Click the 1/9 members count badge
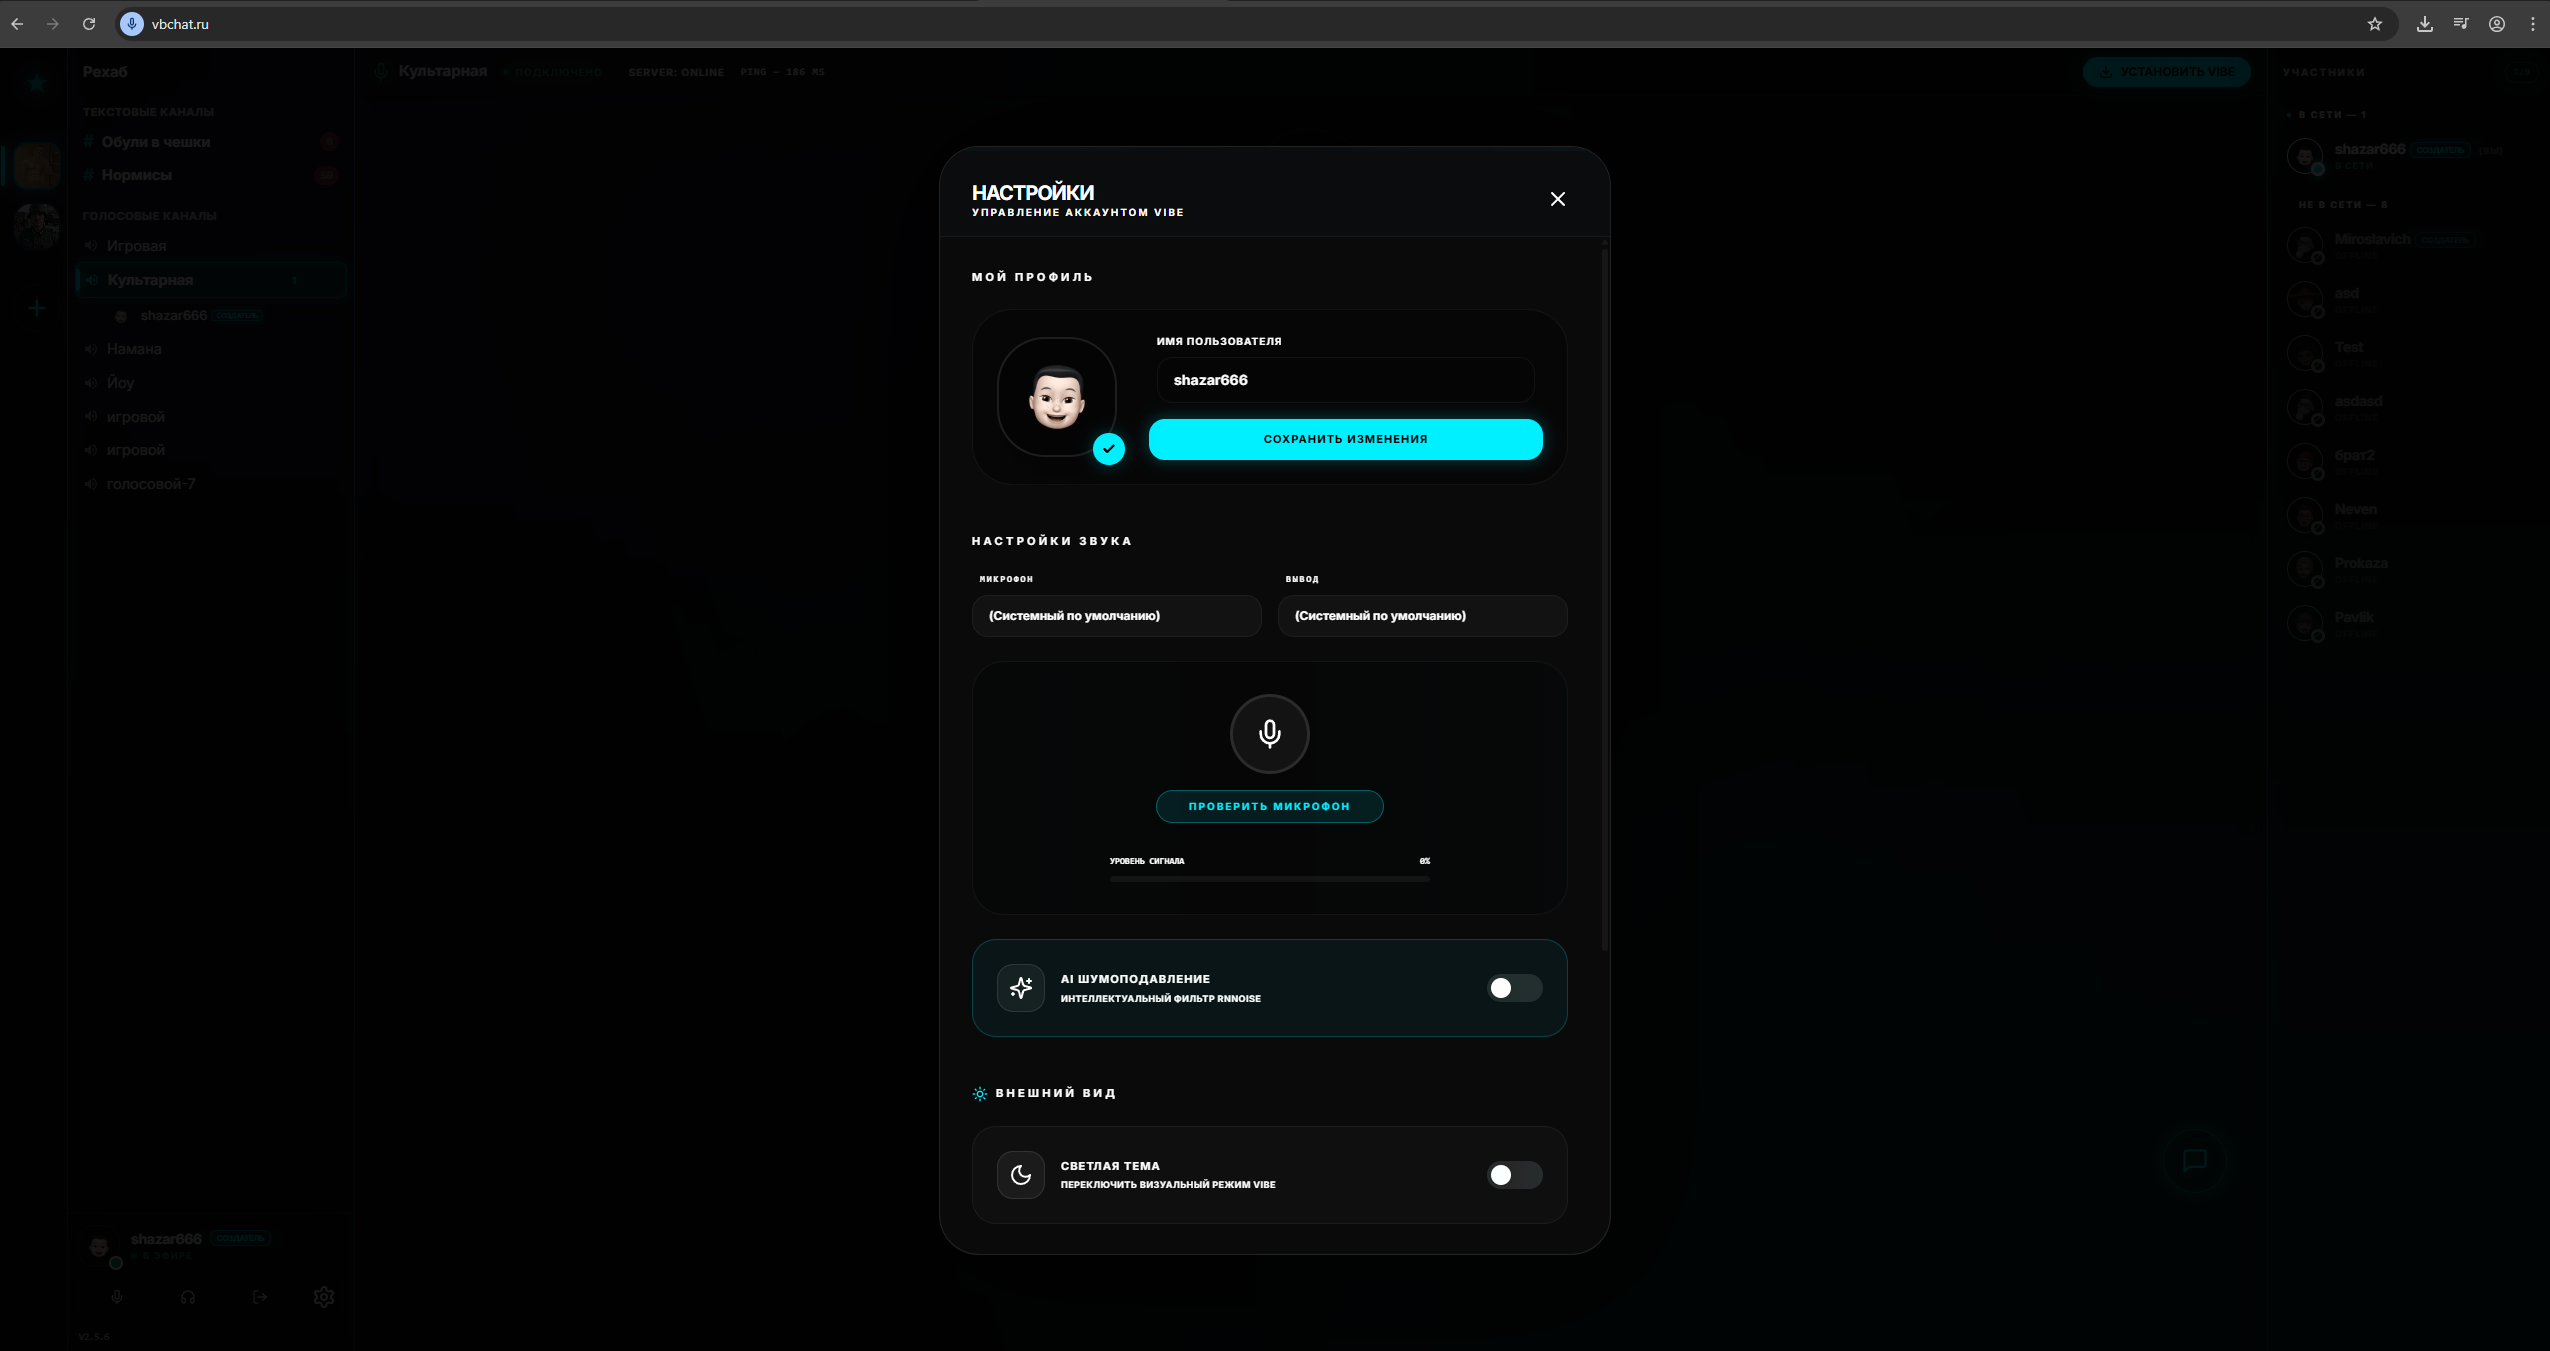Image resolution: width=2550 pixels, height=1351 pixels. tap(2522, 72)
